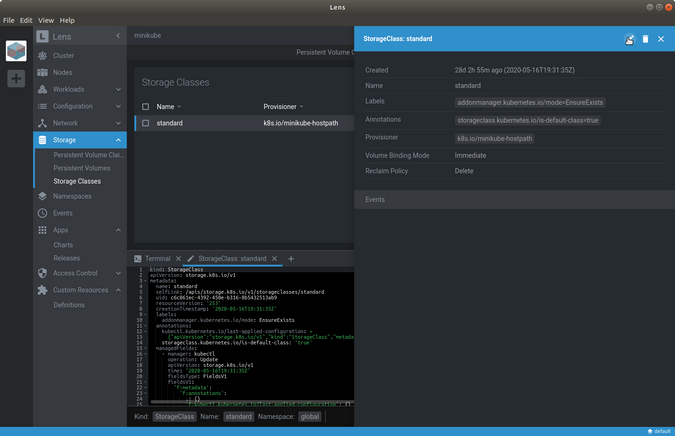Open the Namespaces page
The height and width of the screenshot is (436, 675).
74,197
